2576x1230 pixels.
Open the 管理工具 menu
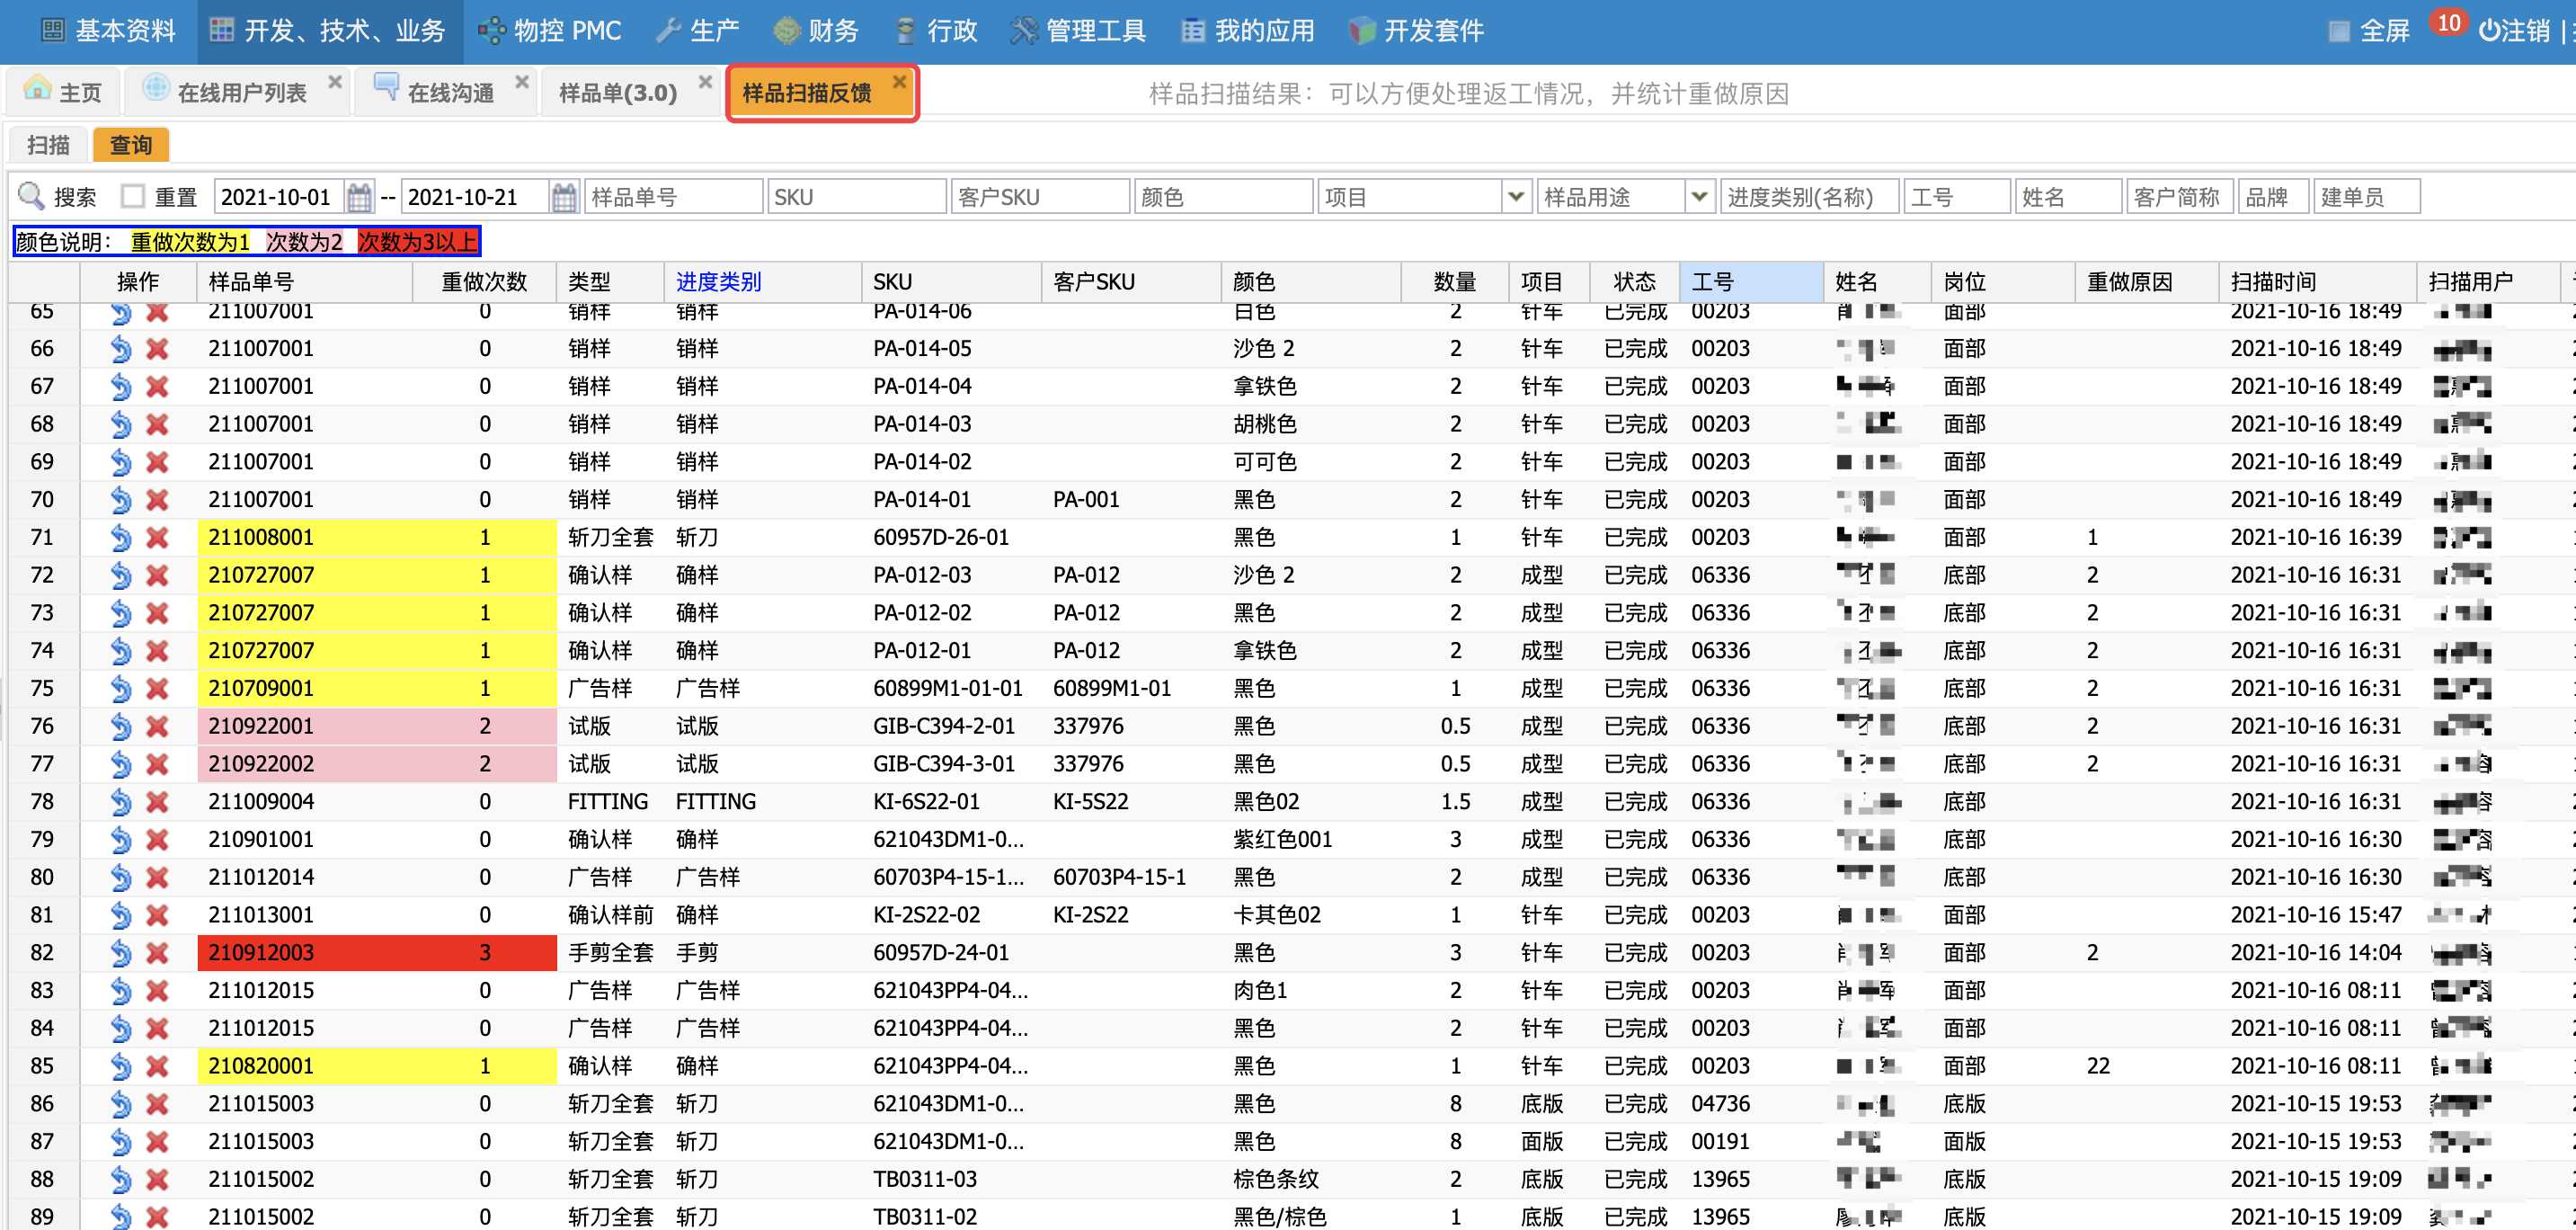(1078, 31)
